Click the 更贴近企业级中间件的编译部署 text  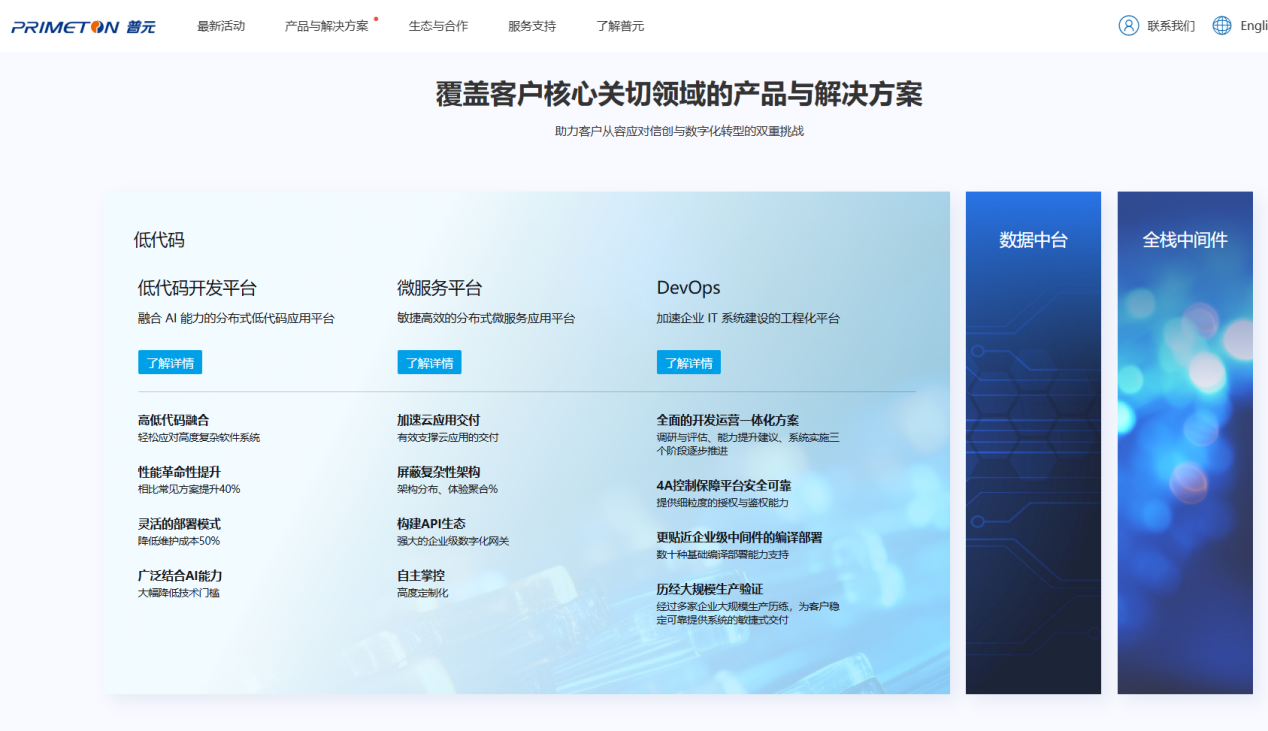740,538
